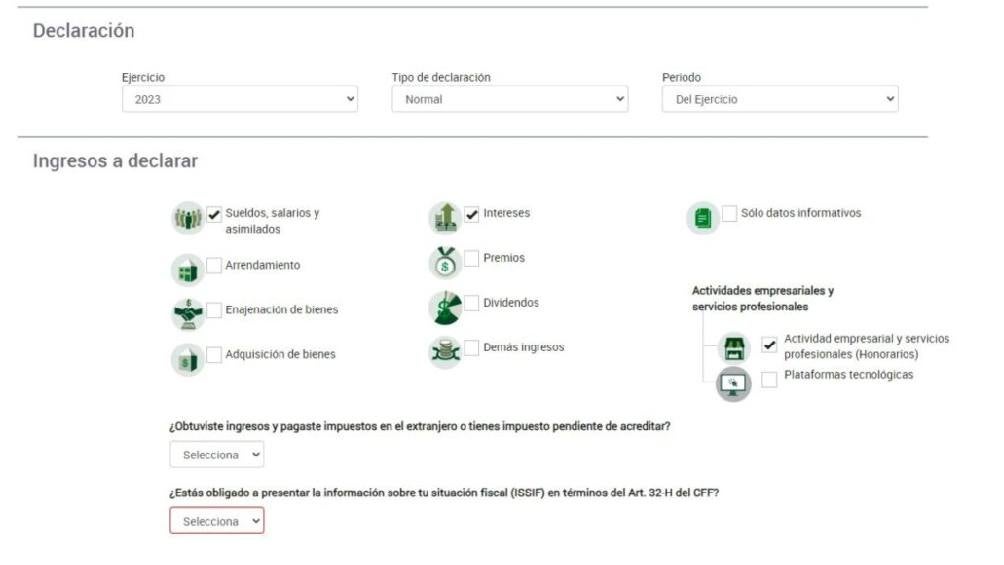Uncheck the Sueldos, salarios y asimilados checkbox
Viewport: 1004px width, 565px height.
214,214
